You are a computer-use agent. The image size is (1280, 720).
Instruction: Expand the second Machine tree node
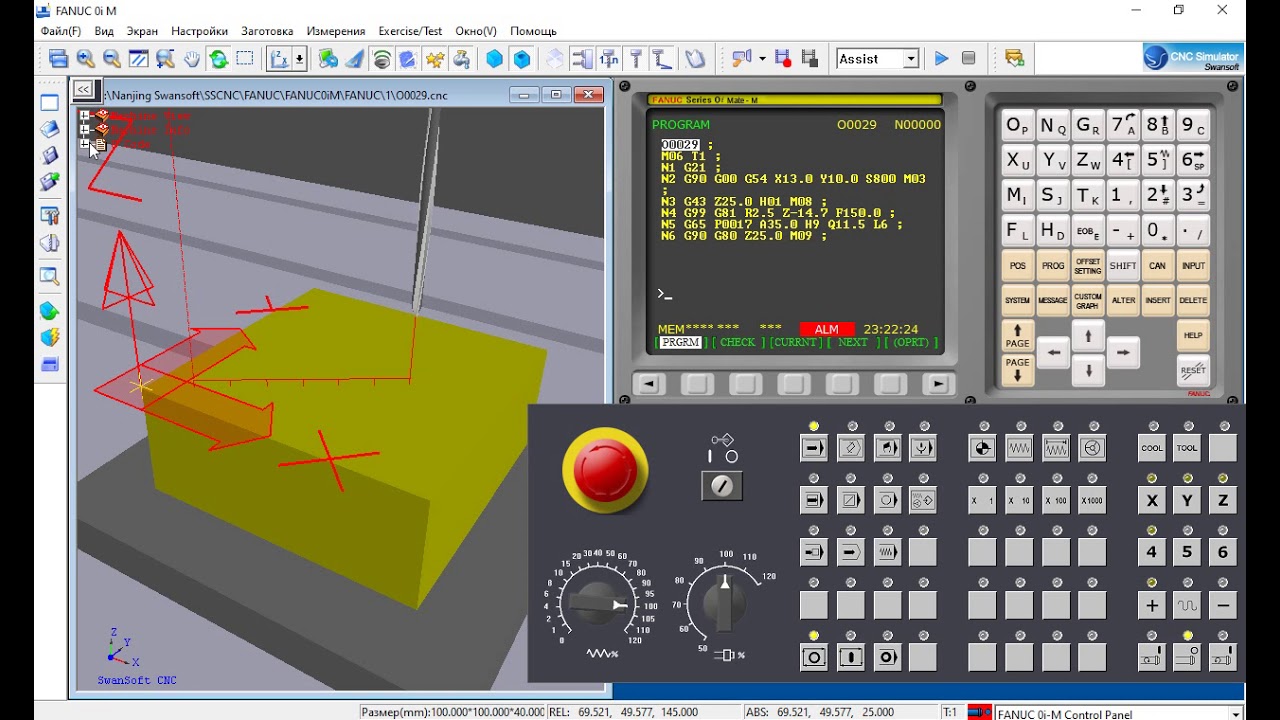[86, 129]
